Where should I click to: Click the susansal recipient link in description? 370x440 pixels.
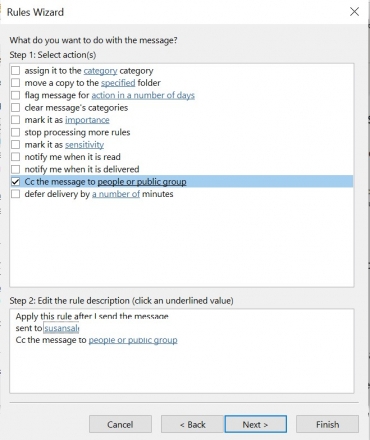tap(62, 328)
